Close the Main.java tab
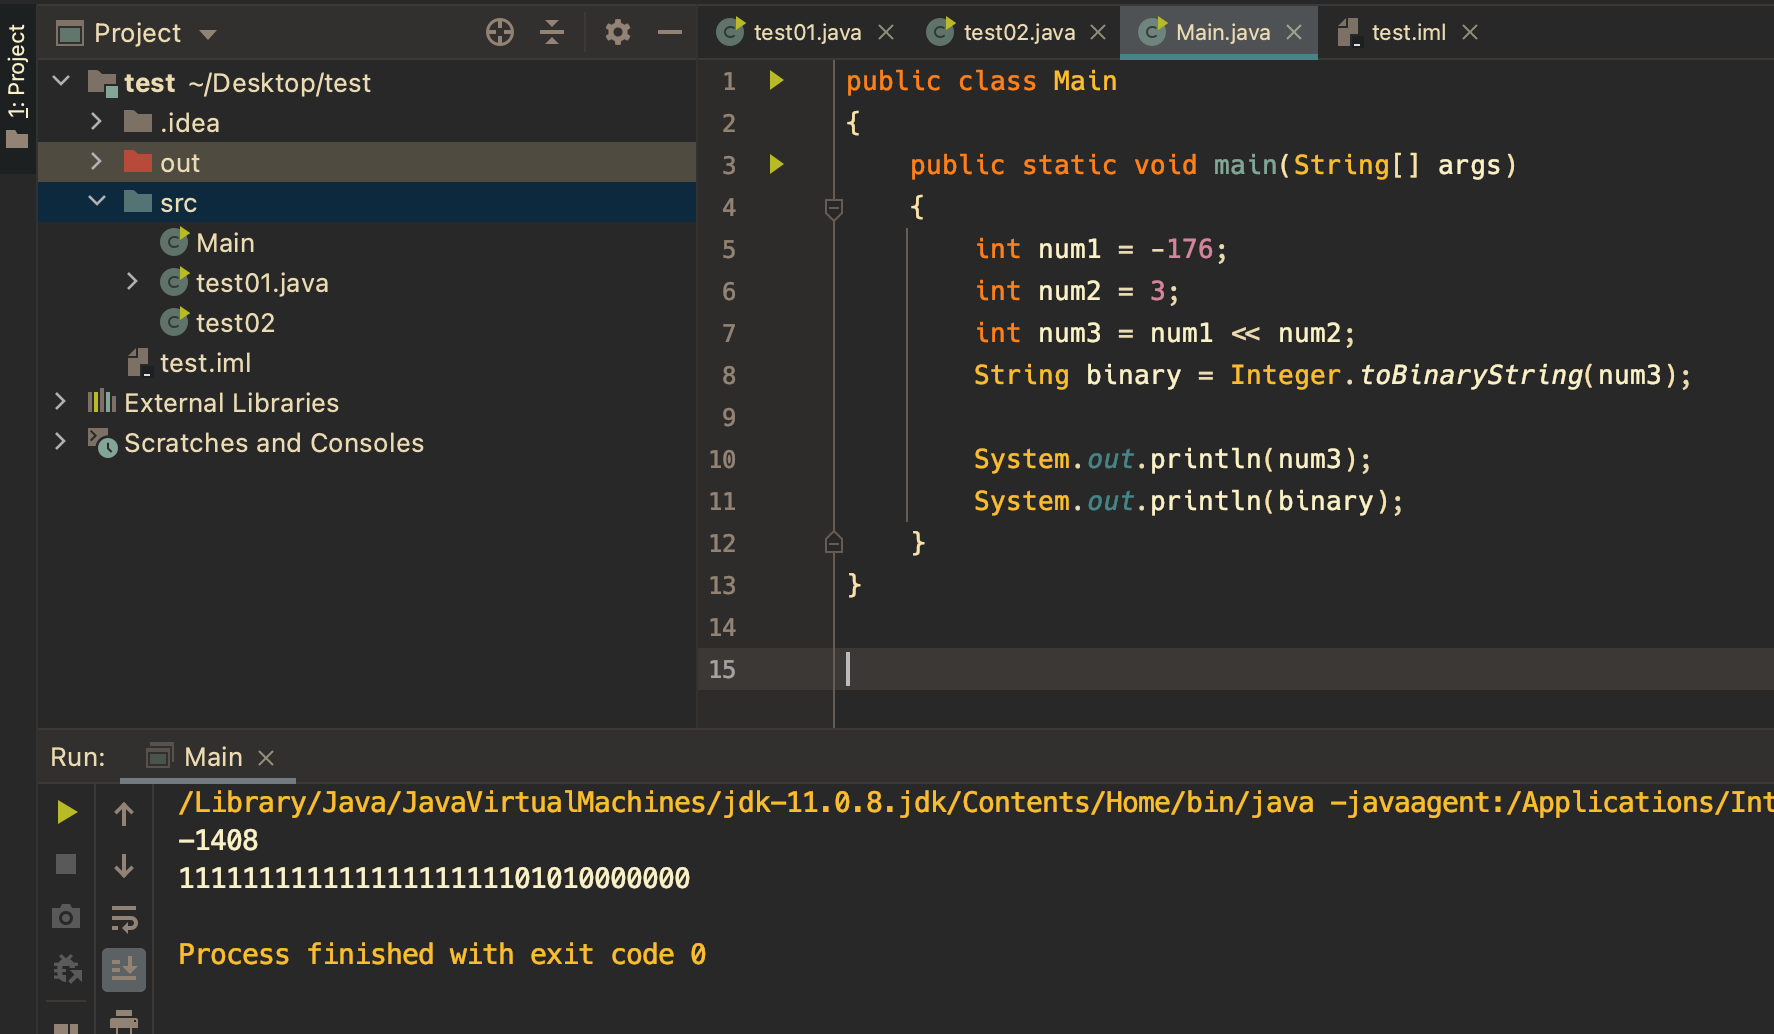This screenshot has width=1774, height=1034. click(1294, 32)
